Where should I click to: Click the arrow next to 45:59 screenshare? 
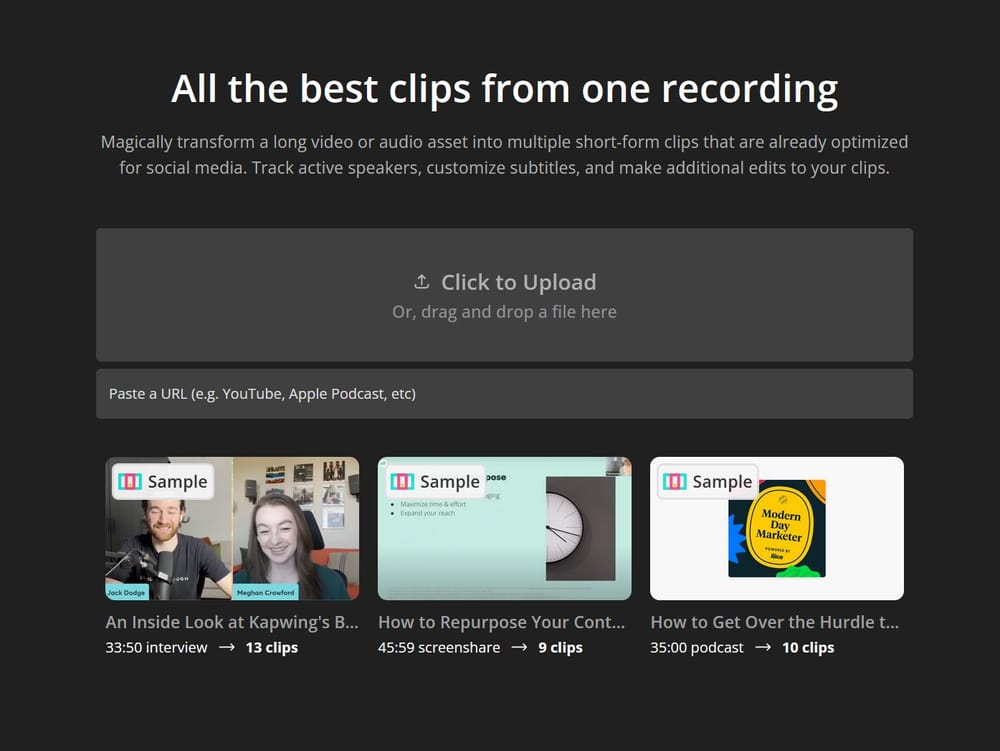coord(518,647)
